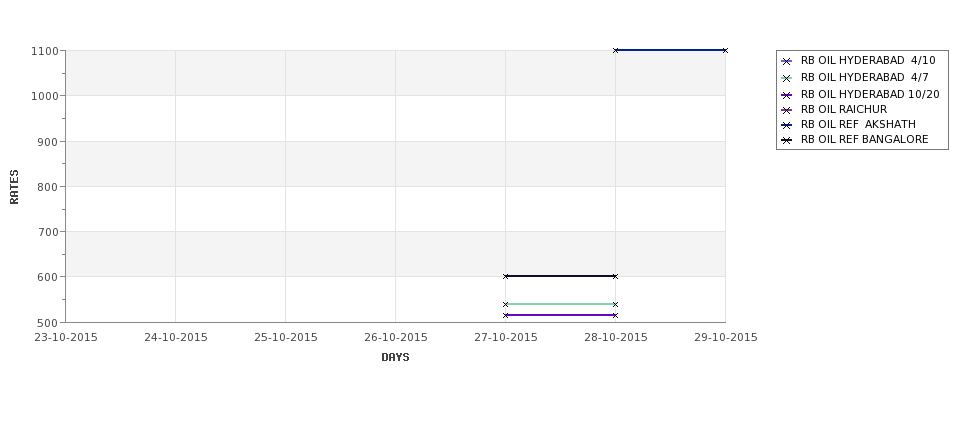Click the 1100 data point at 28-10-2015

616,50
